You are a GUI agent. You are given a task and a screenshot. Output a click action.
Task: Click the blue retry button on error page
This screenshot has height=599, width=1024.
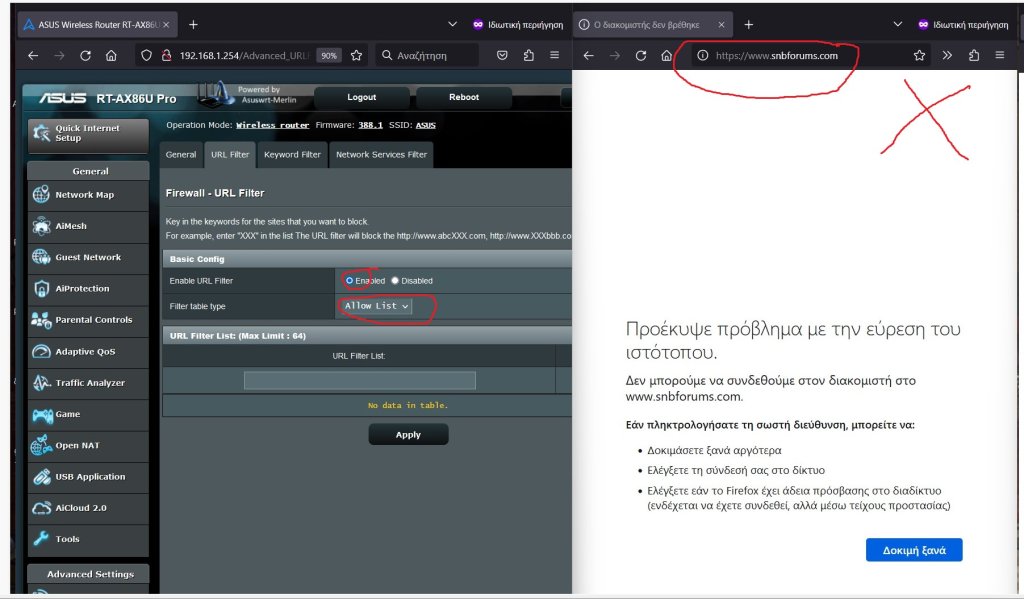coord(914,550)
